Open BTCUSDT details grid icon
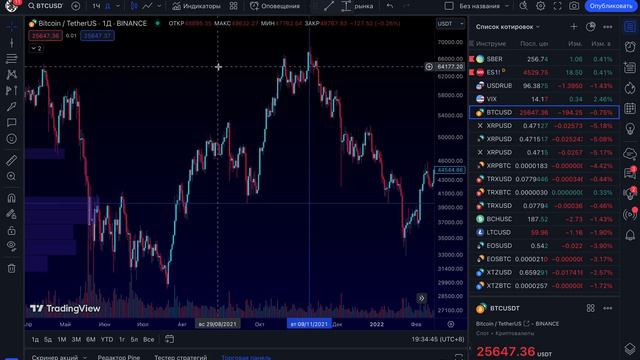 (591, 309)
